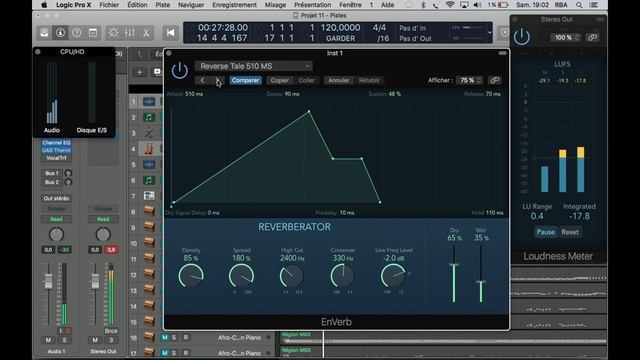Open the Smart Controls button

113,33
